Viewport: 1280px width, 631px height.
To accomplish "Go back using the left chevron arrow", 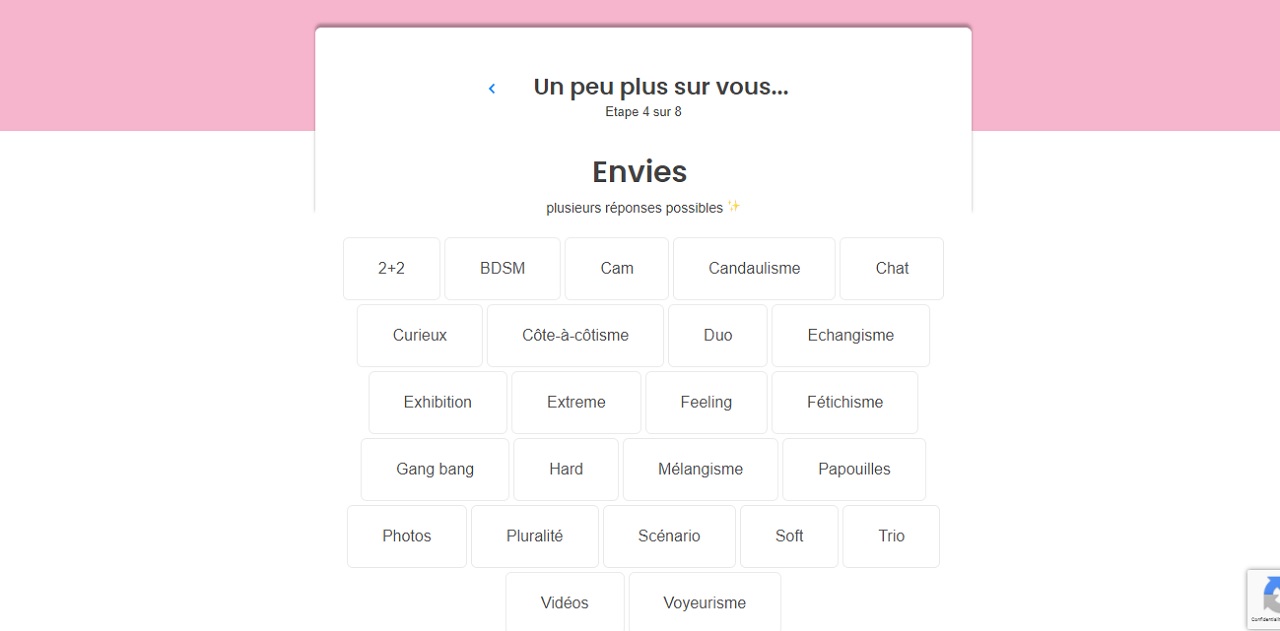I will [491, 88].
